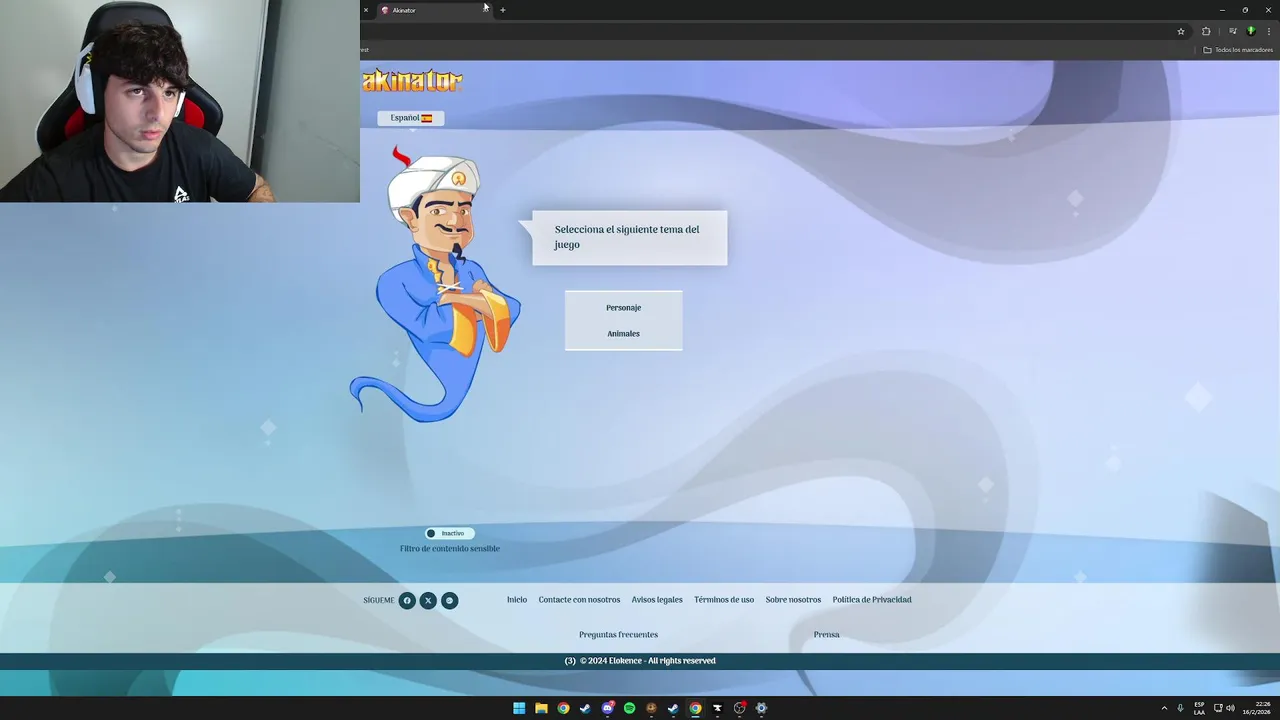Open the Español language selector
The width and height of the screenshot is (1280, 720).
pyautogui.click(x=411, y=118)
